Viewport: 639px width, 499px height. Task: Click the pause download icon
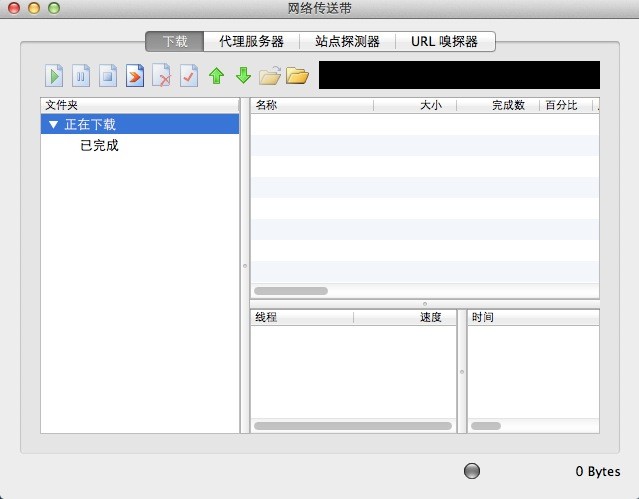click(x=81, y=76)
